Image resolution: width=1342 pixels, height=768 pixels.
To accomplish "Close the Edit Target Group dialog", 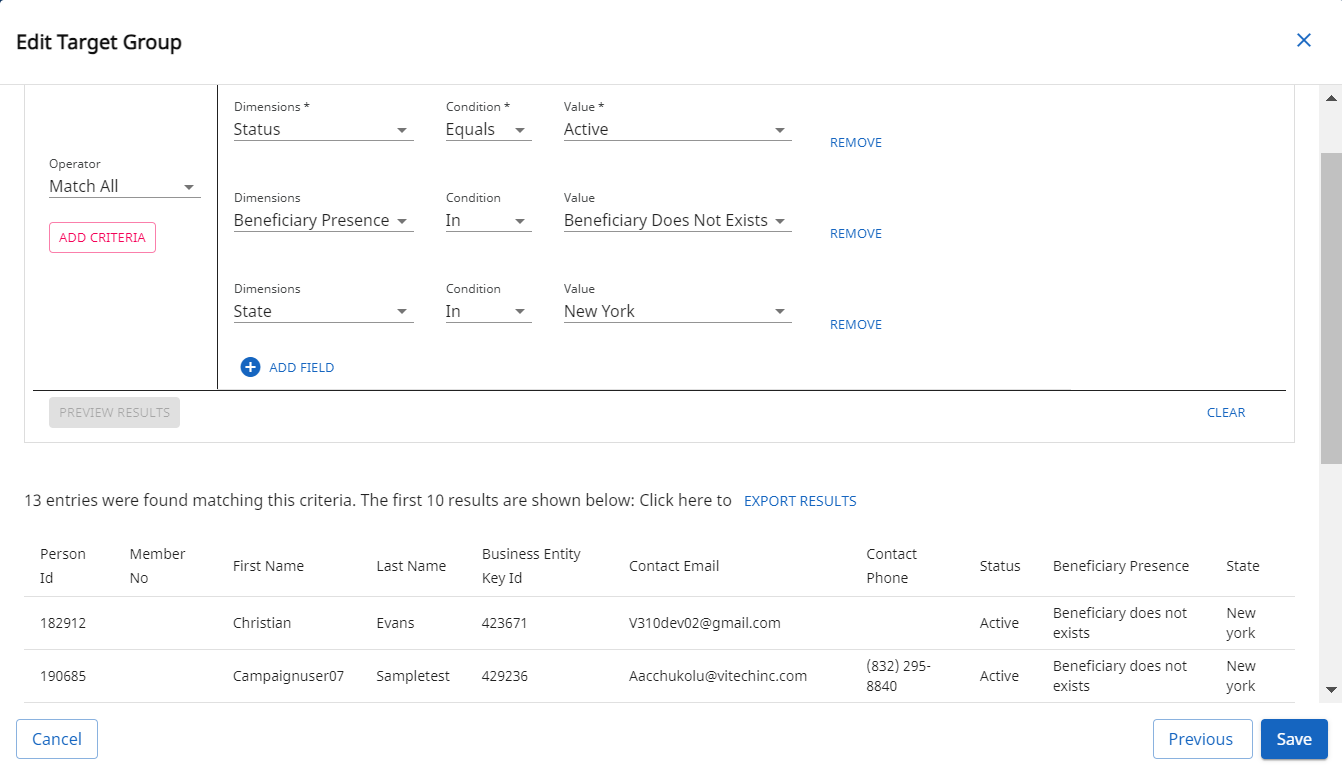I will [1303, 40].
